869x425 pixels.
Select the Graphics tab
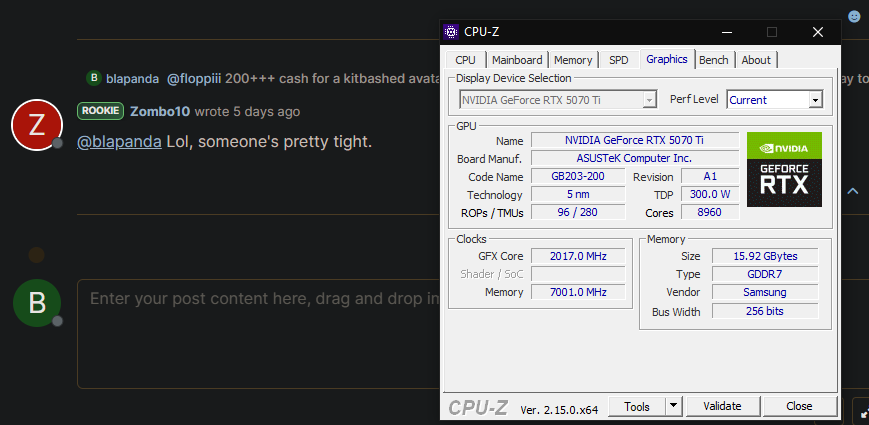point(667,59)
